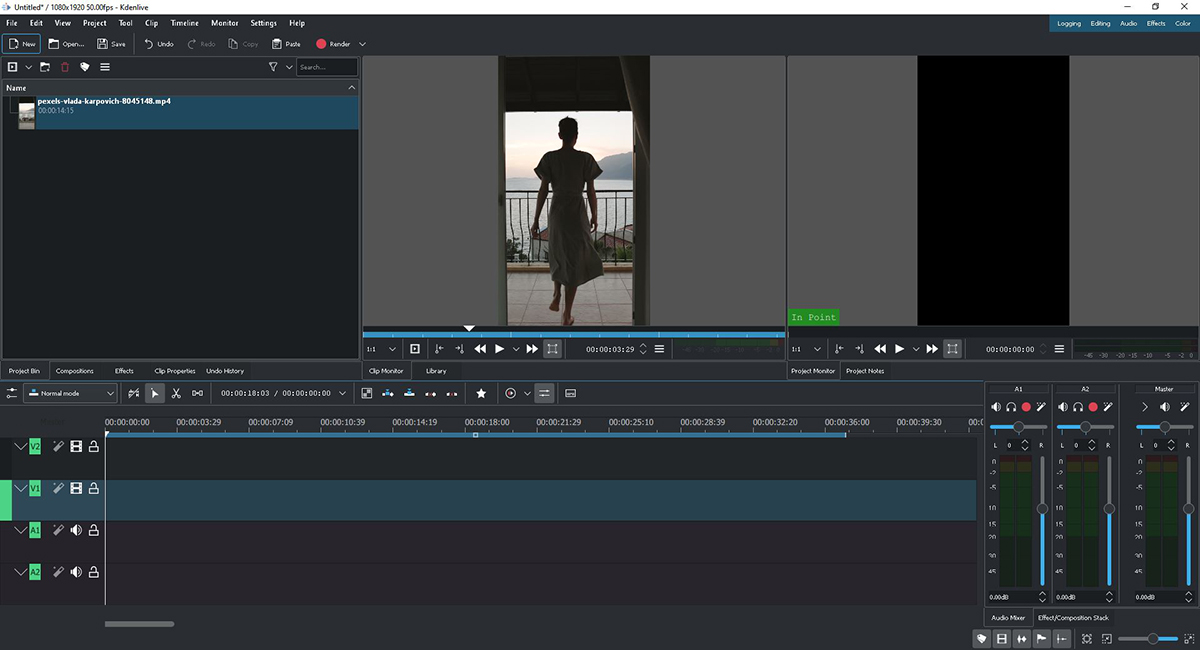This screenshot has width=1200, height=650.
Task: Toggle lock on track A2
Action: point(93,572)
